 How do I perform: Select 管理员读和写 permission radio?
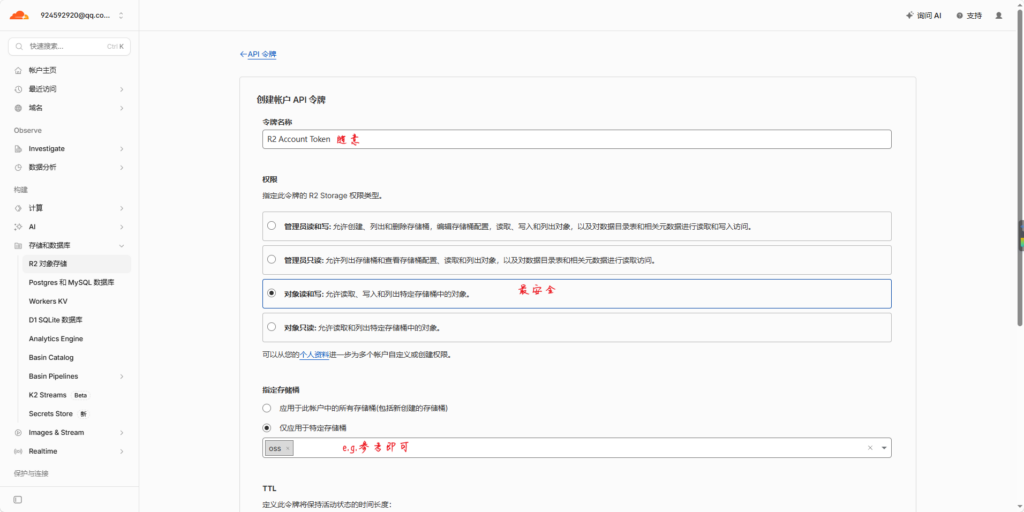pyautogui.click(x=272, y=226)
